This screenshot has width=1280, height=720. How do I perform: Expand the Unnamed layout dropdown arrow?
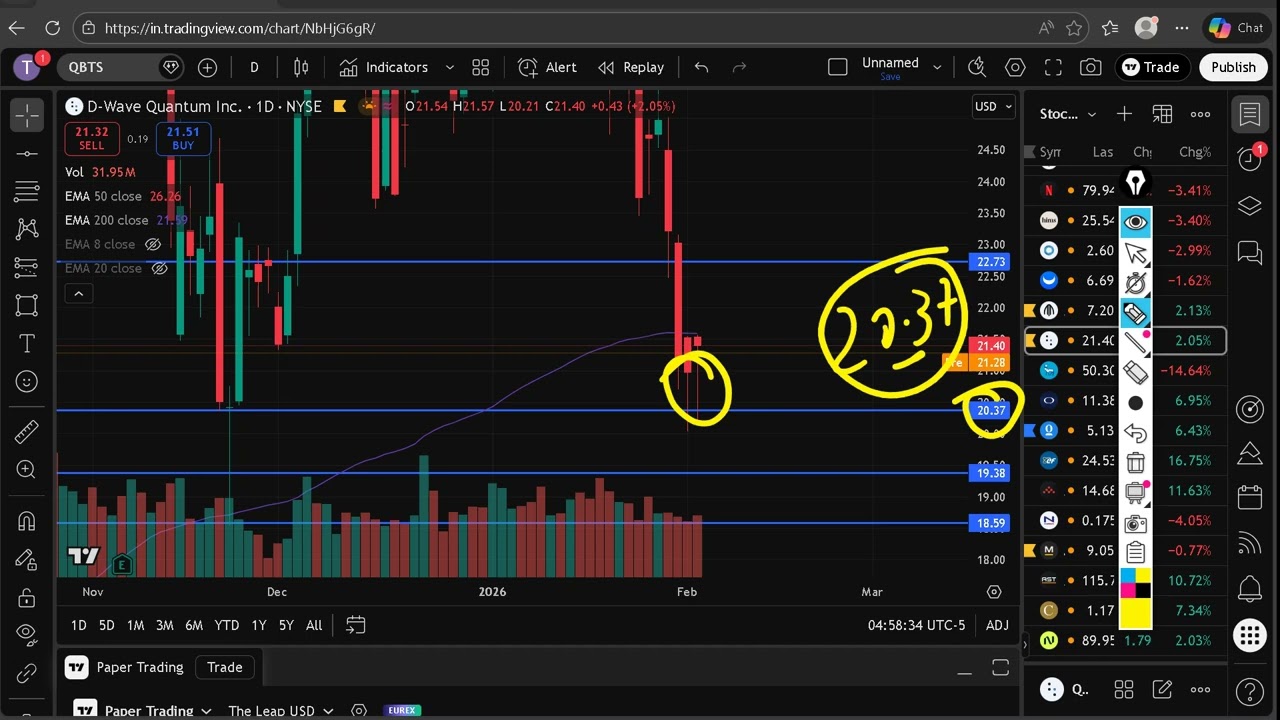[x=937, y=67]
